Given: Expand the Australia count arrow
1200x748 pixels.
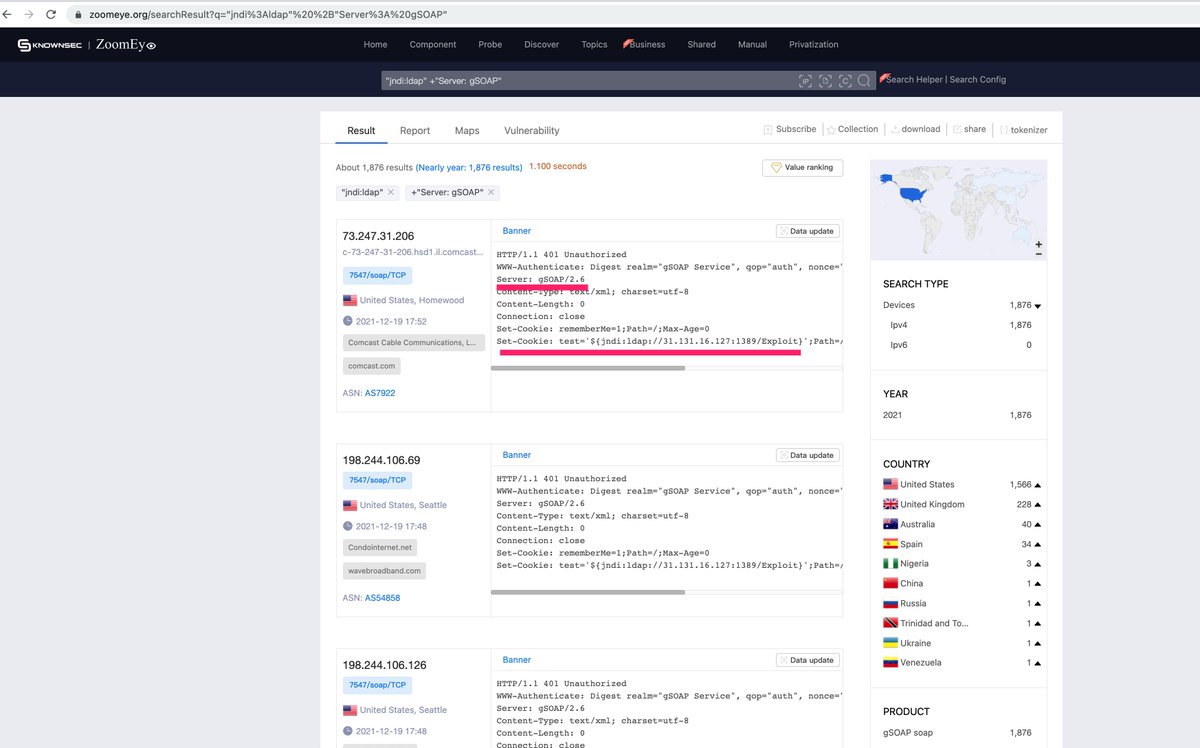Looking at the screenshot, I should [1038, 524].
